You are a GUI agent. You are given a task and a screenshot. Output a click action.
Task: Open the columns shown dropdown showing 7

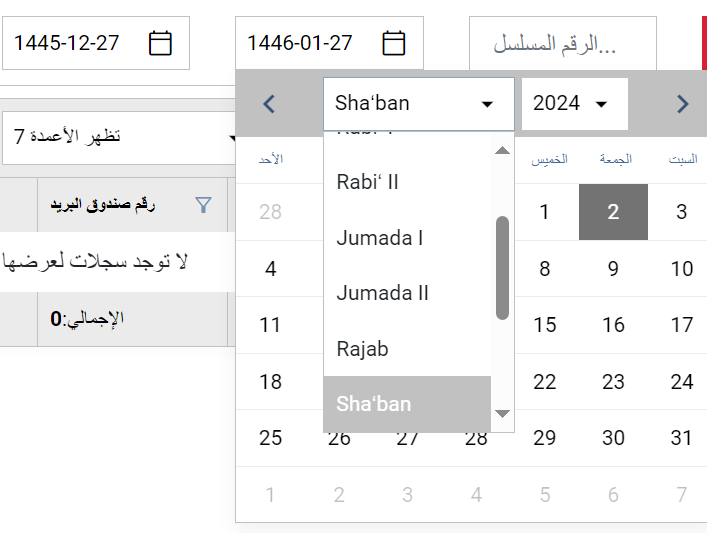click(119, 138)
